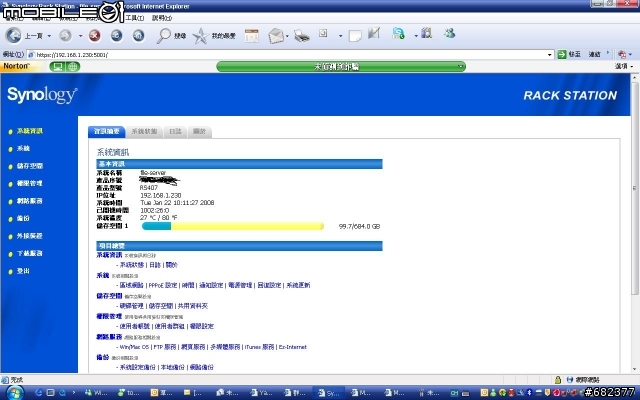This screenshot has width=640, height=400.
Task: Refresh the page in Internet Explorer
Action: pyautogui.click(x=116, y=36)
